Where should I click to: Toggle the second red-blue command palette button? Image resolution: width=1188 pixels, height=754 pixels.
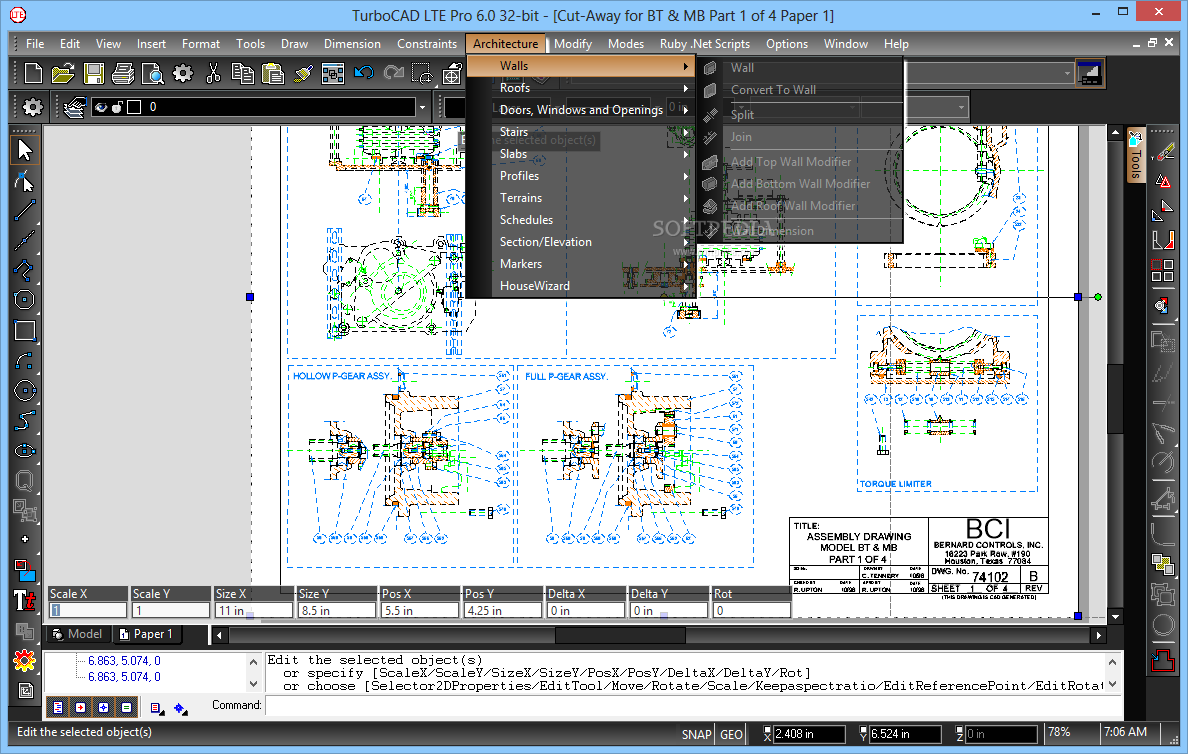pos(80,707)
